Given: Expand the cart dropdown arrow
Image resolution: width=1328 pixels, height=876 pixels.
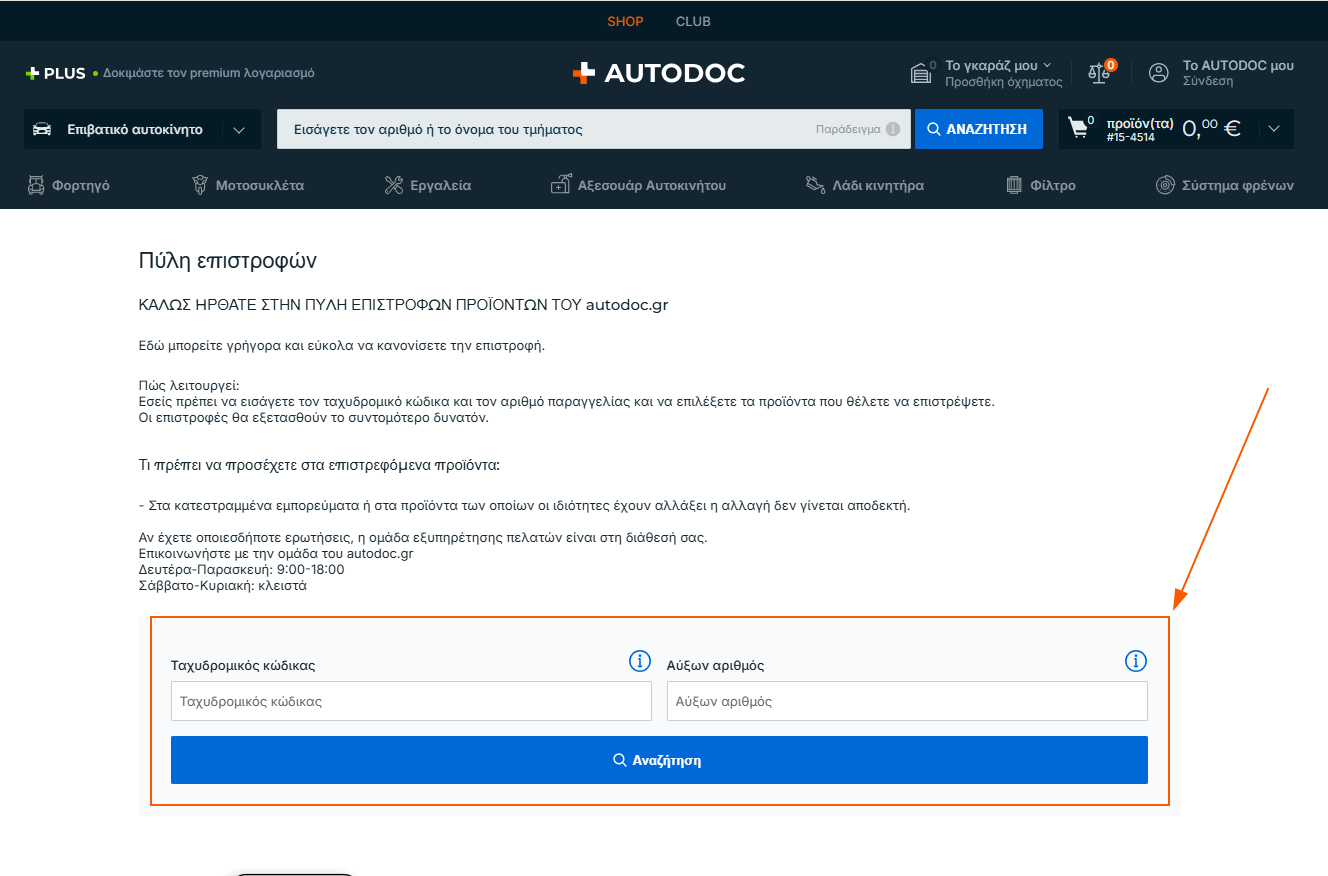Looking at the screenshot, I should 1273,128.
